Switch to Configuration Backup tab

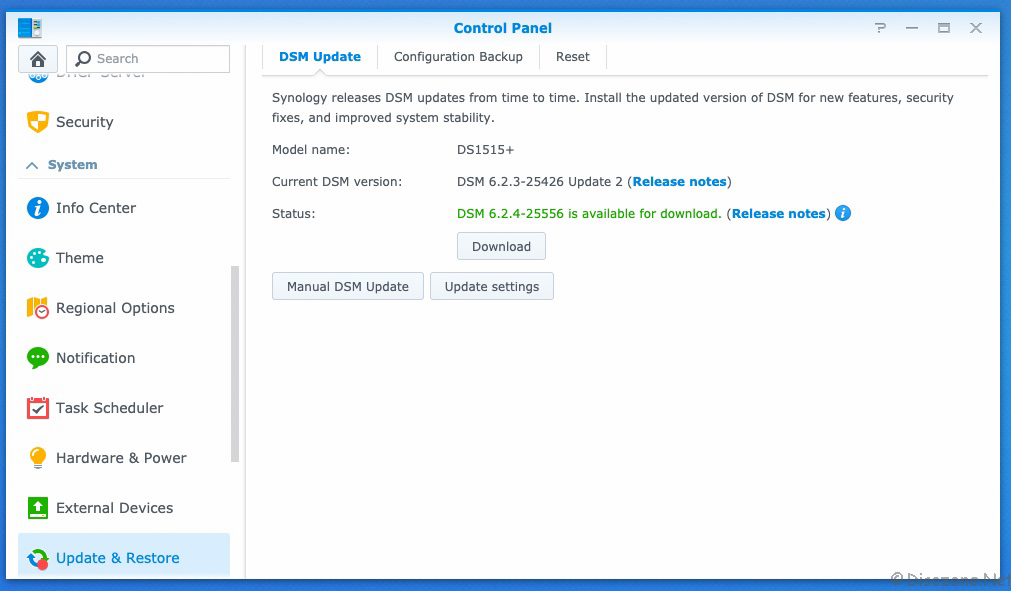click(458, 57)
